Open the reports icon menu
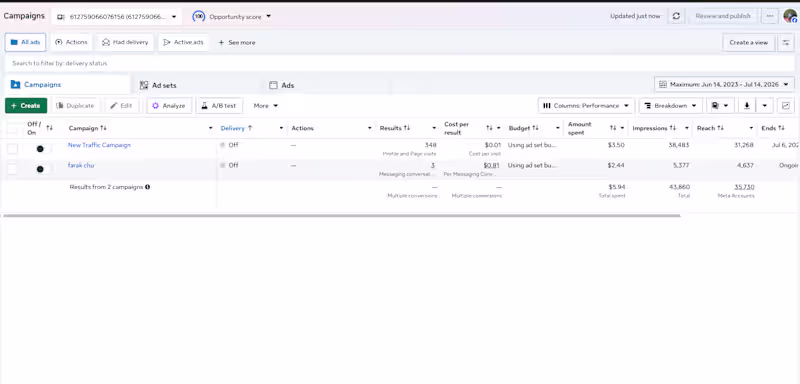 point(720,106)
